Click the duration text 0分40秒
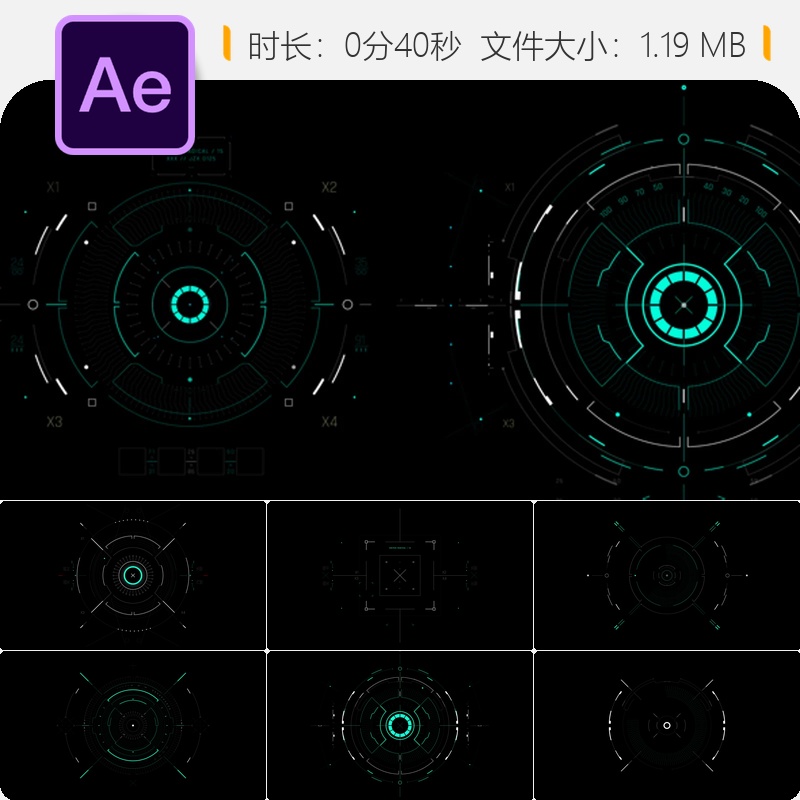 [403, 45]
